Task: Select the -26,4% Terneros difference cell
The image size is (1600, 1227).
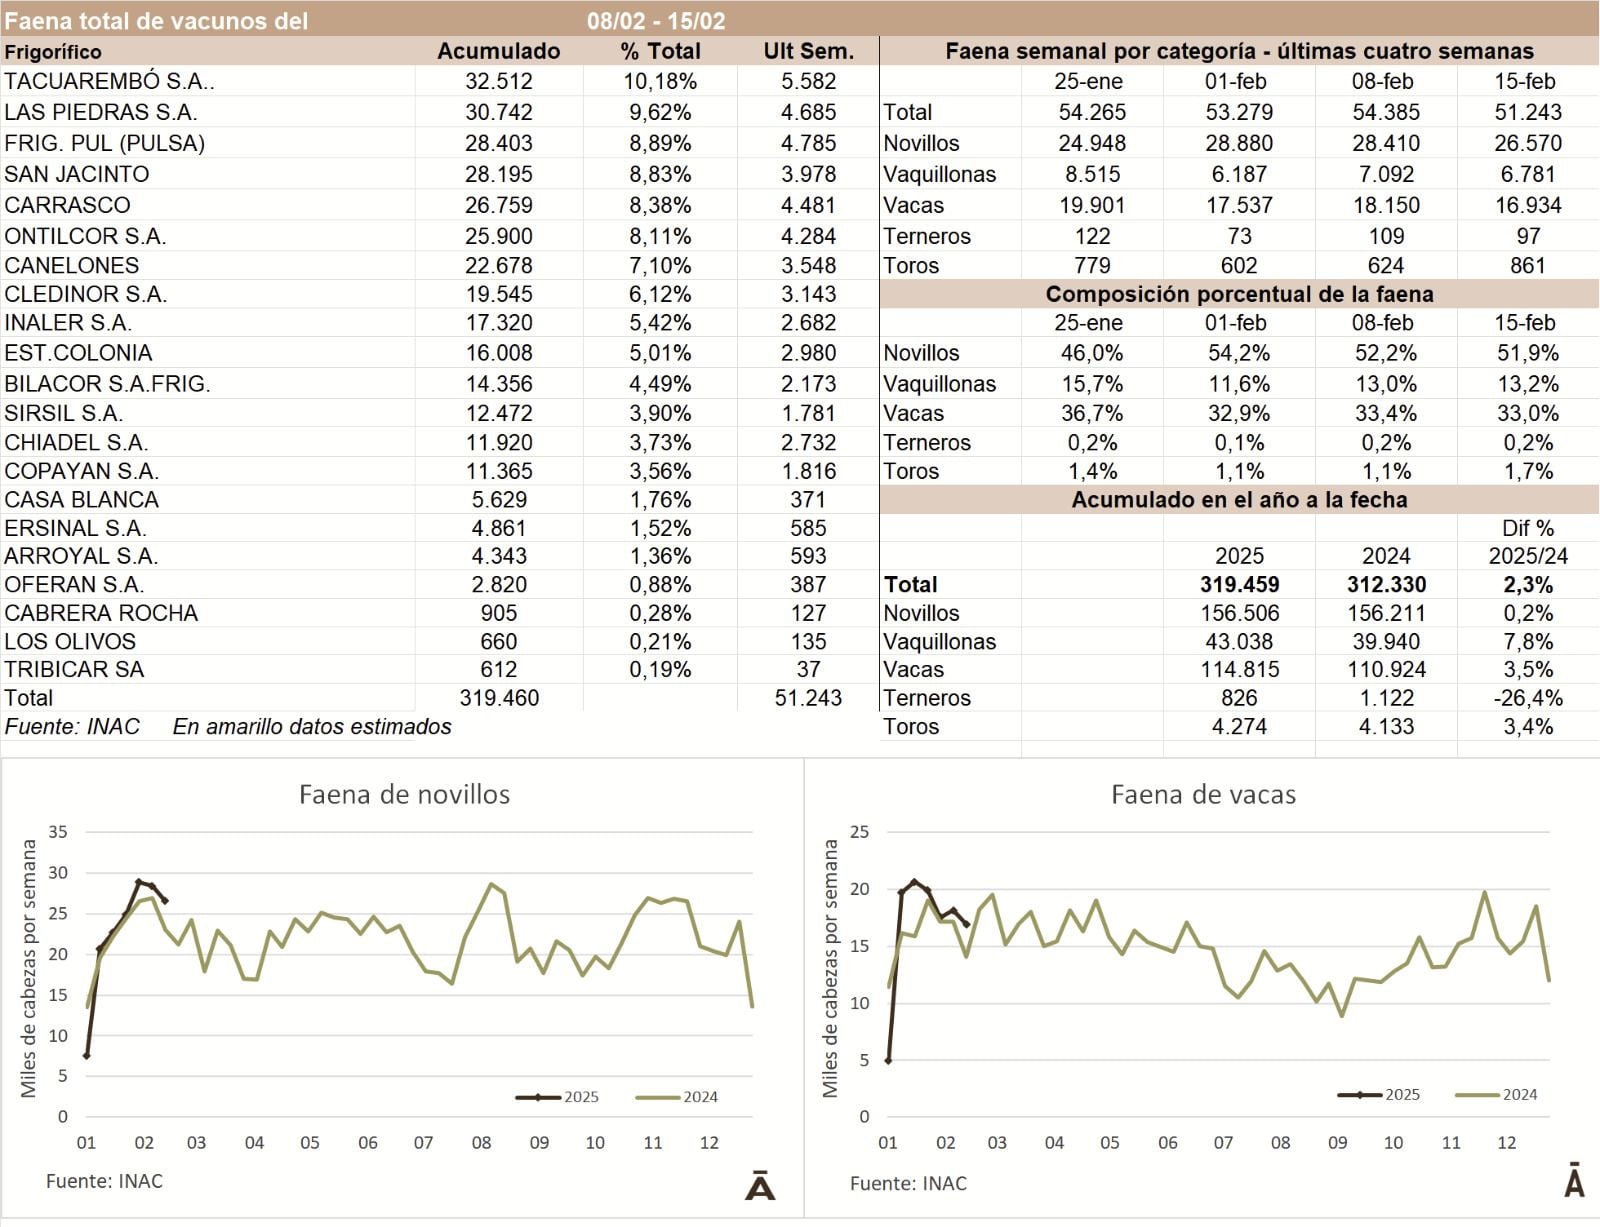Action: 1527,698
